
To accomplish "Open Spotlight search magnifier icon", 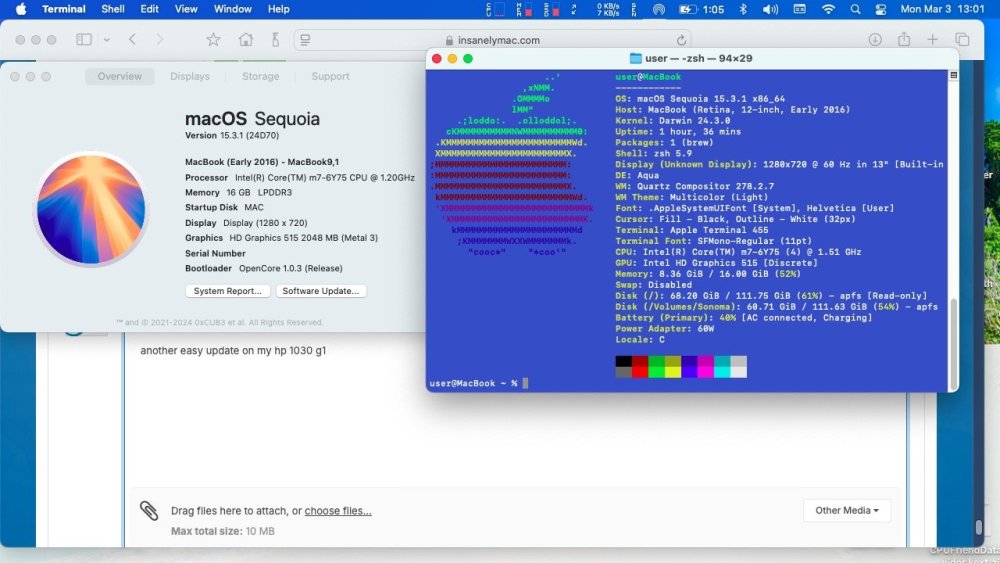I will [855, 9].
